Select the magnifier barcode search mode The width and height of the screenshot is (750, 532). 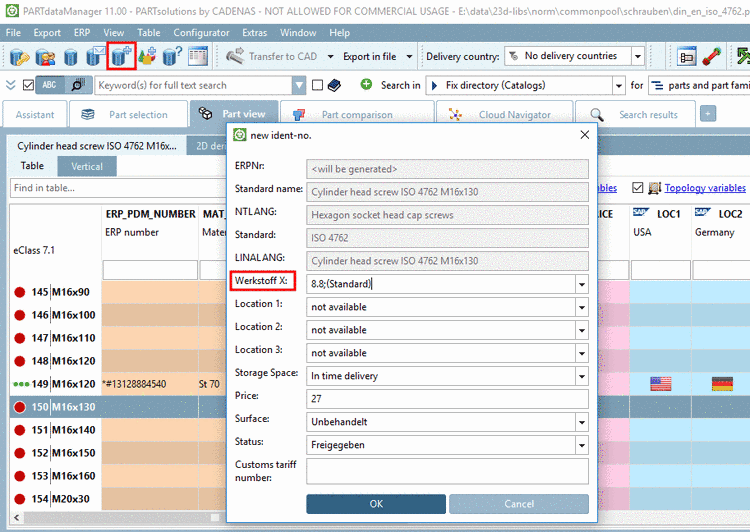point(78,85)
